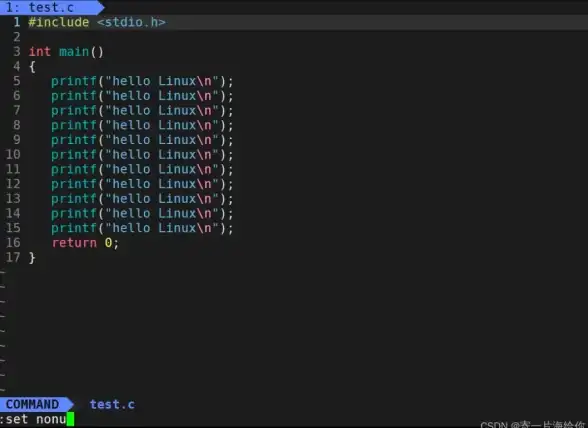
Task: Click empty line number 2
Action: tap(17, 37)
